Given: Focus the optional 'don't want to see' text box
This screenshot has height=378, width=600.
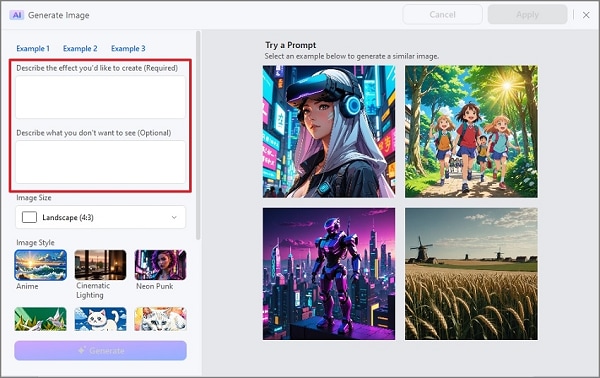Looking at the screenshot, I should tap(100, 162).
